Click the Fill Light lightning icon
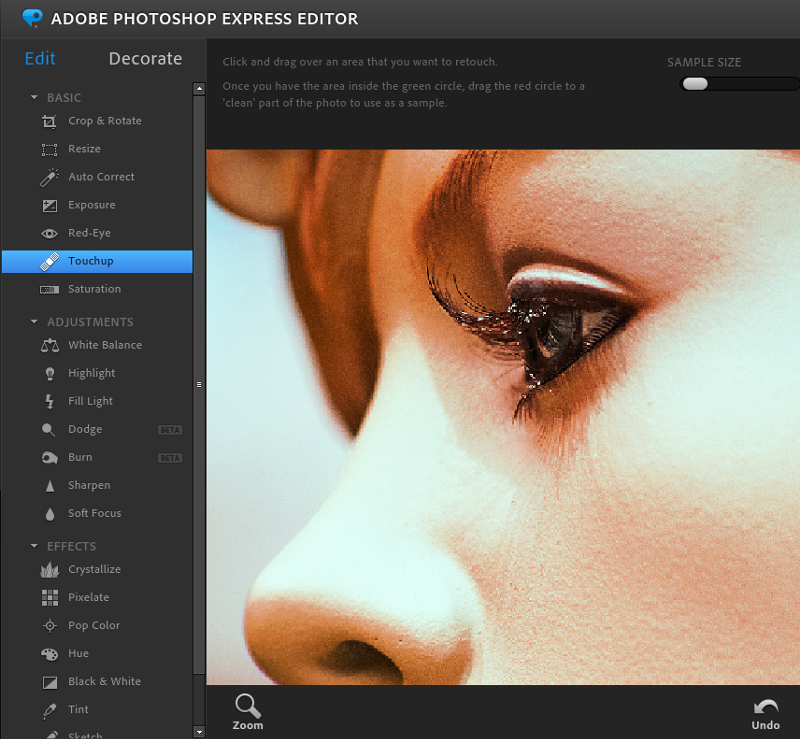Image resolution: width=800 pixels, height=739 pixels. click(49, 402)
